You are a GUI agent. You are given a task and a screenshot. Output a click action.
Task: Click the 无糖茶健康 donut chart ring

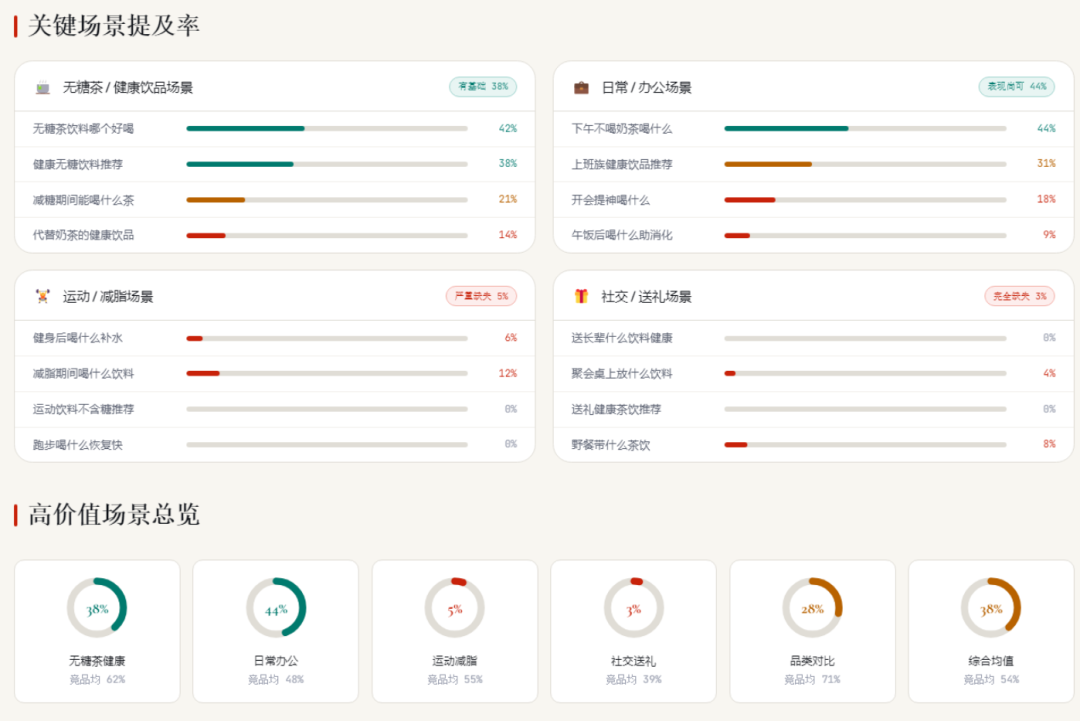pyautogui.click(x=97, y=608)
